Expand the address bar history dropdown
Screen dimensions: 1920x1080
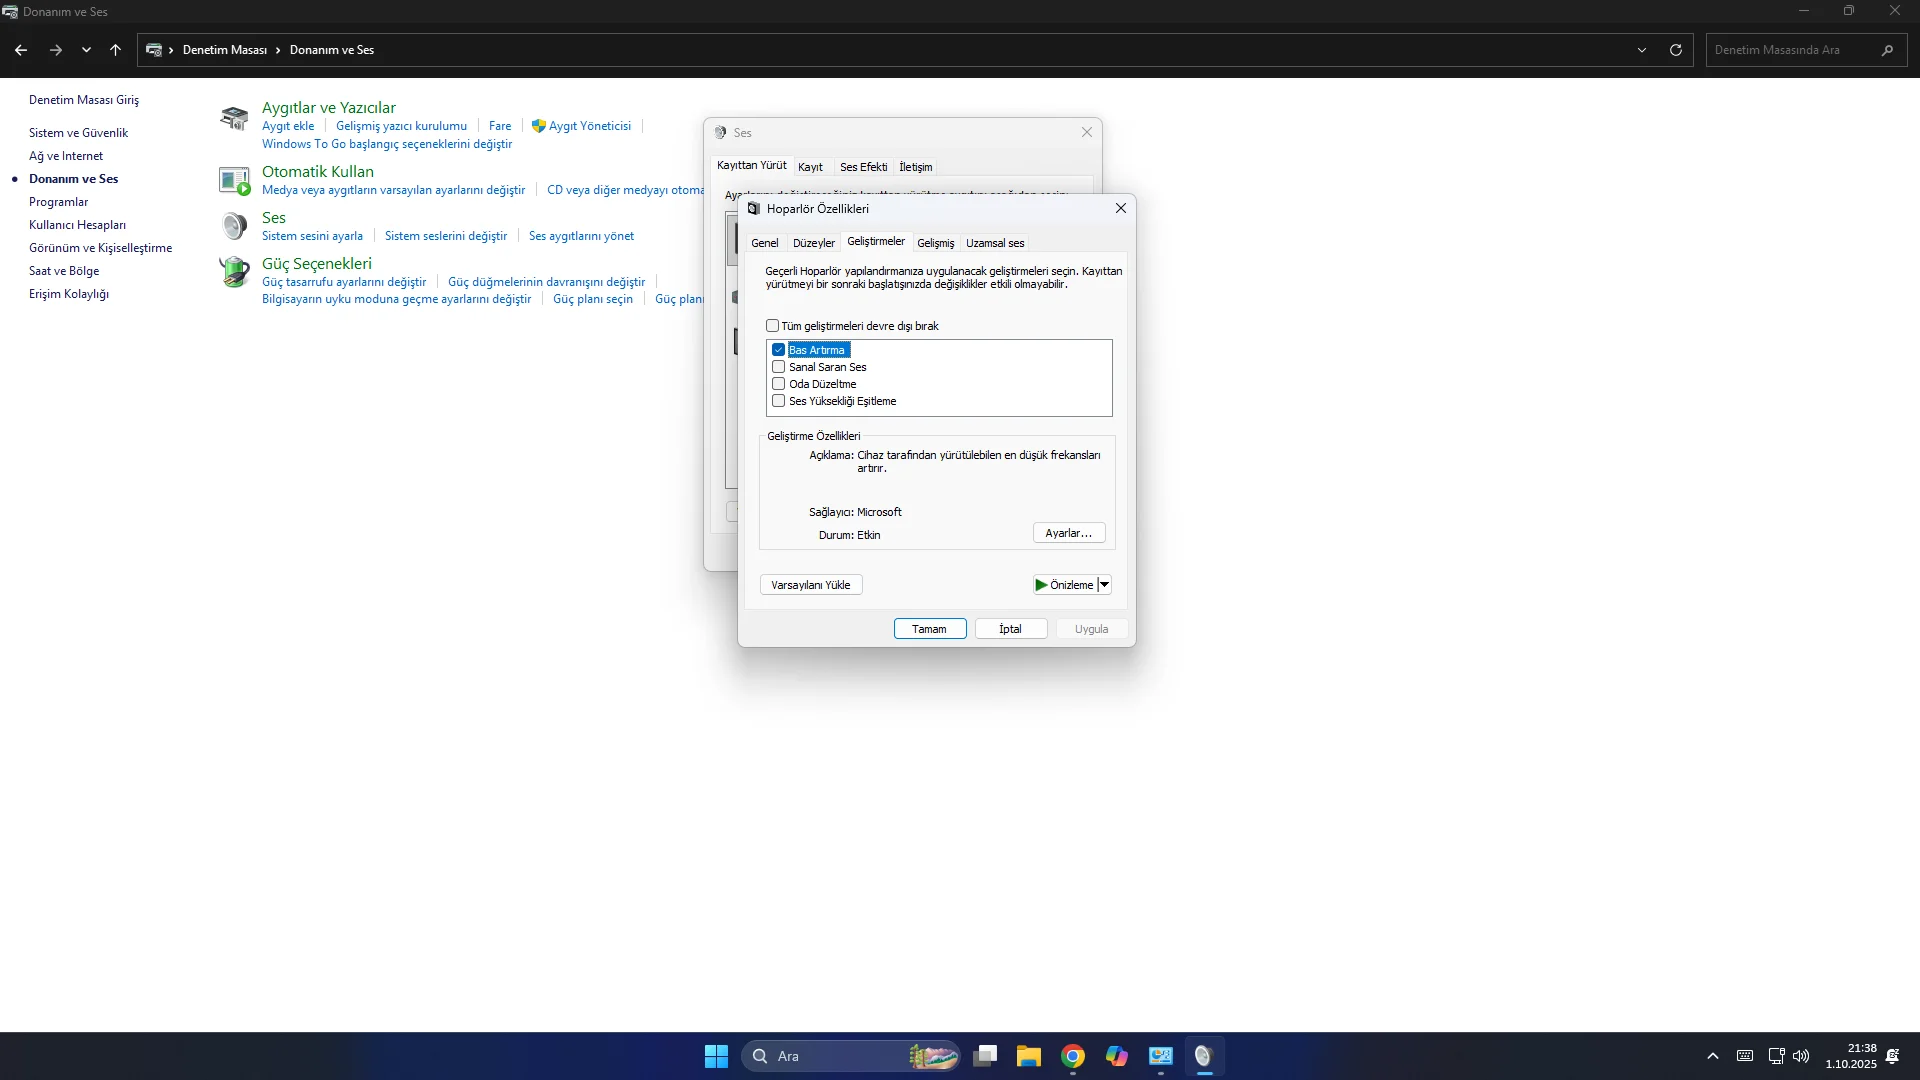click(1642, 50)
